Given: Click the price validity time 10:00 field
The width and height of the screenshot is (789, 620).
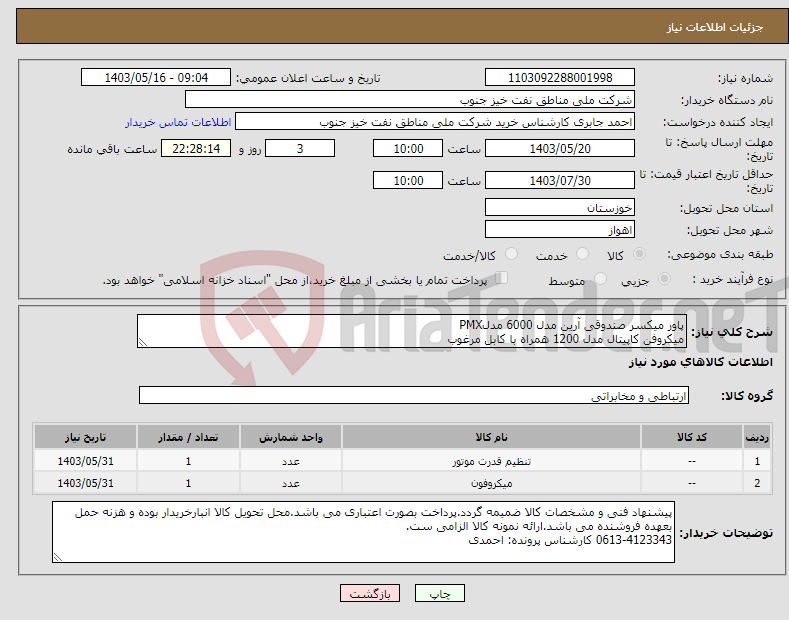Looking at the screenshot, I should point(408,180).
